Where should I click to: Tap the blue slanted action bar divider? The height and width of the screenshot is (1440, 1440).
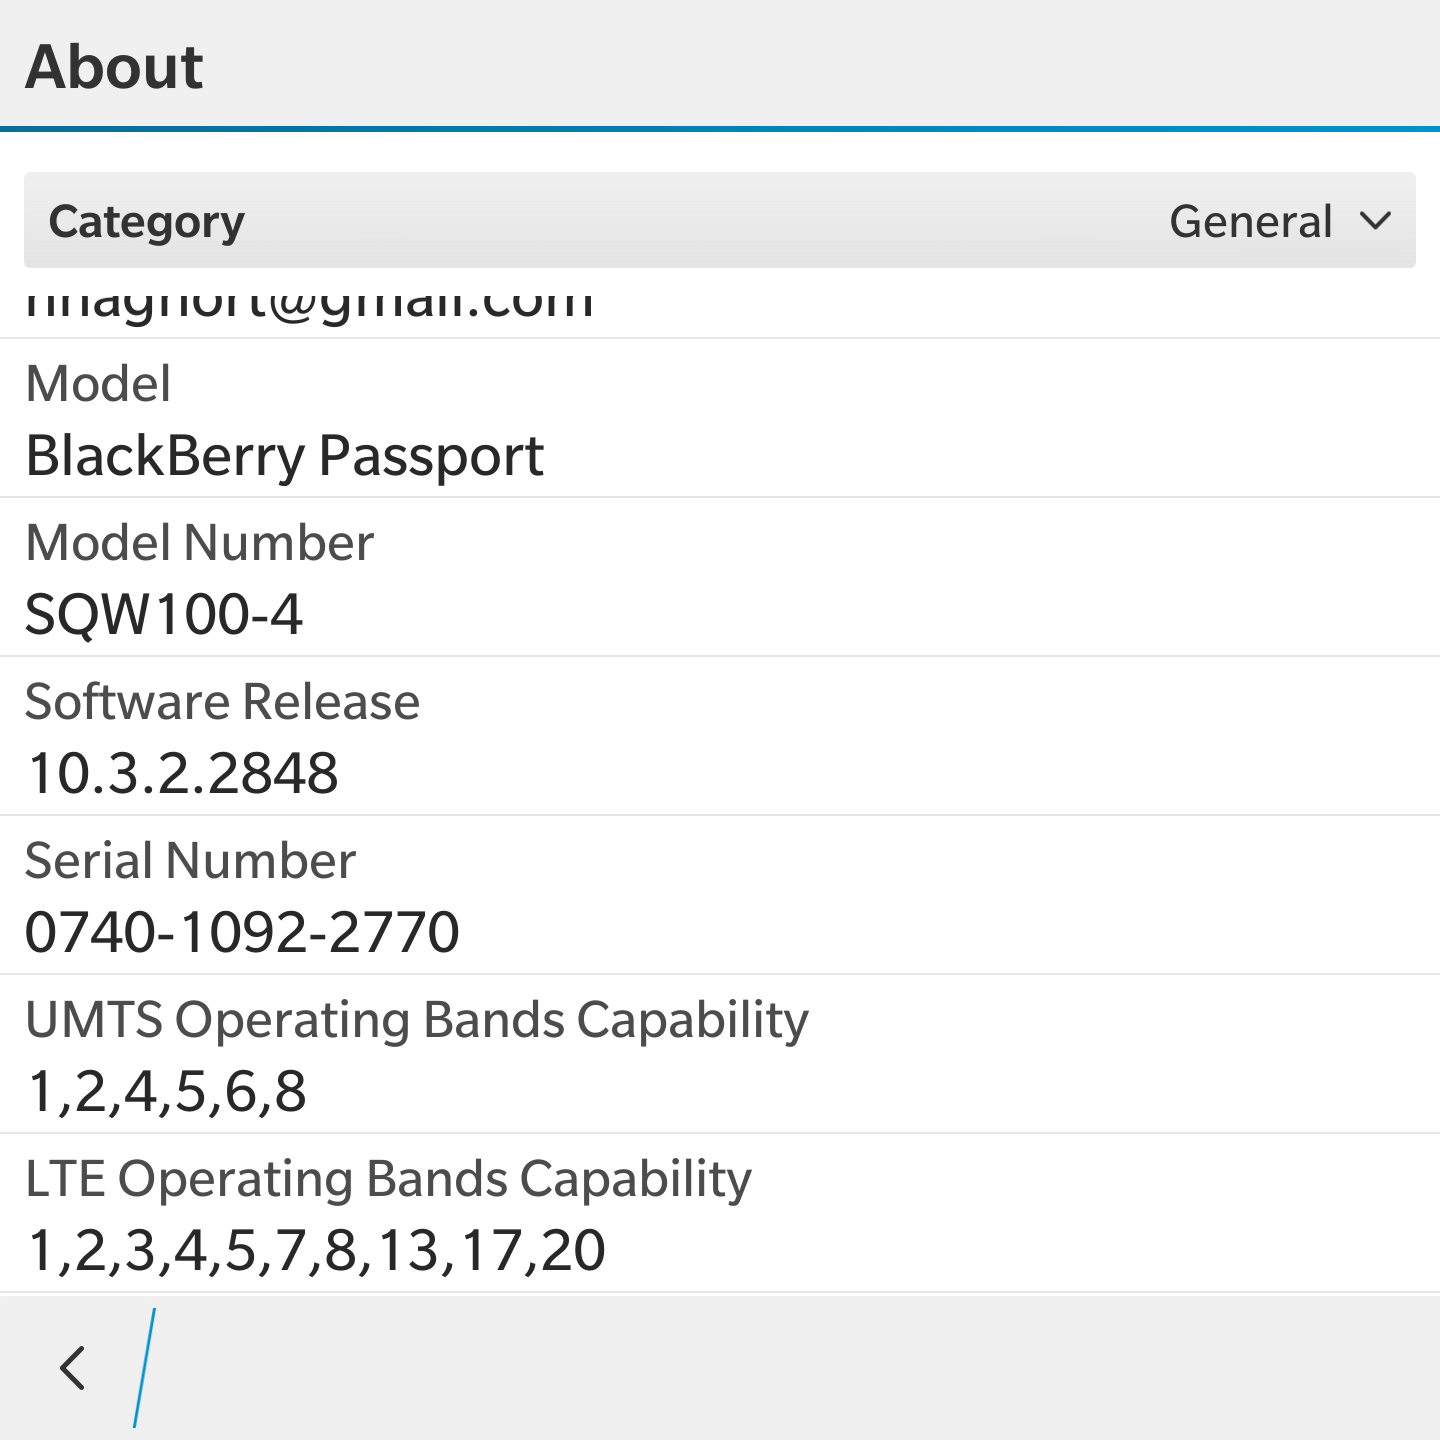pos(144,1368)
